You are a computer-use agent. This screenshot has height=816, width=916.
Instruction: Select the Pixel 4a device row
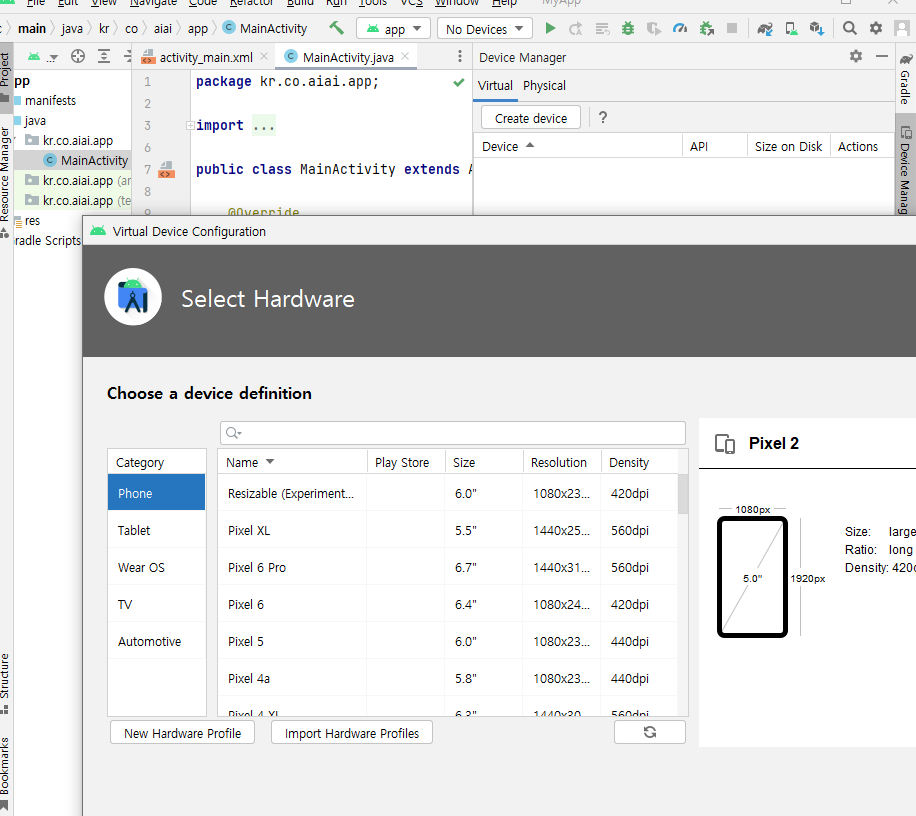[x=447, y=678]
